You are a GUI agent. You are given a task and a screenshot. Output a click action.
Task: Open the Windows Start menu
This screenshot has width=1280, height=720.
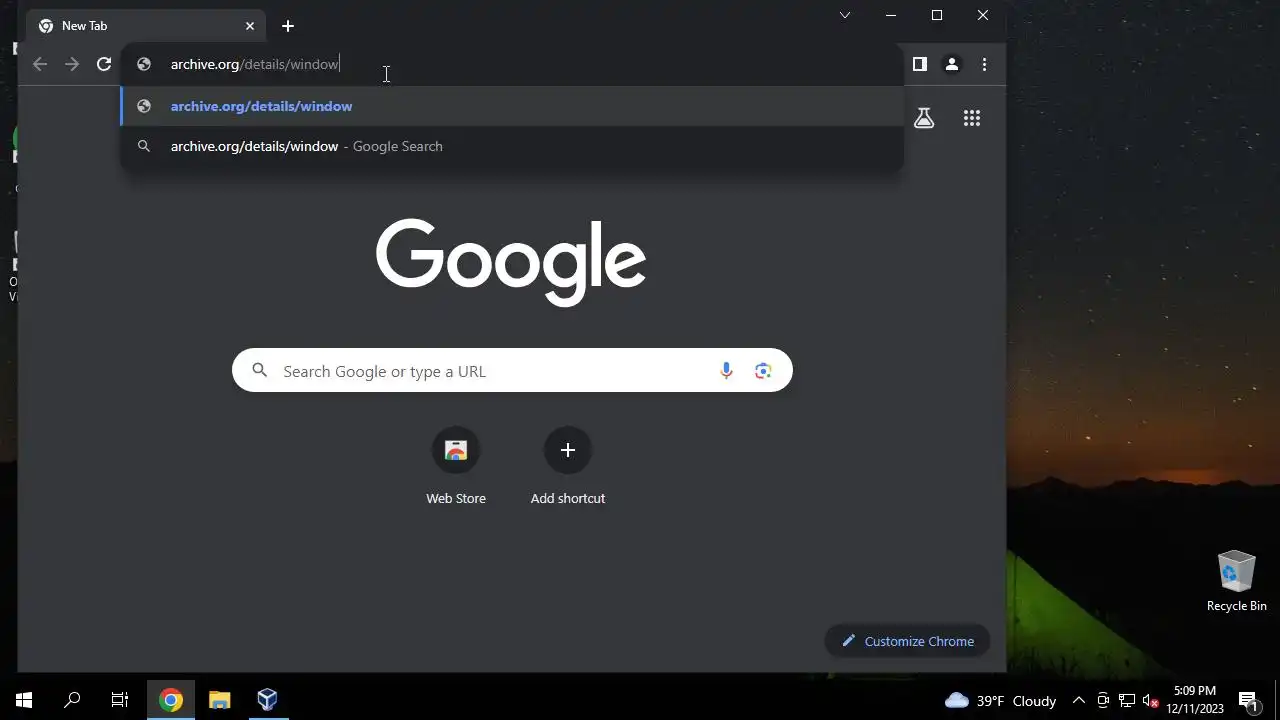tap(24, 700)
